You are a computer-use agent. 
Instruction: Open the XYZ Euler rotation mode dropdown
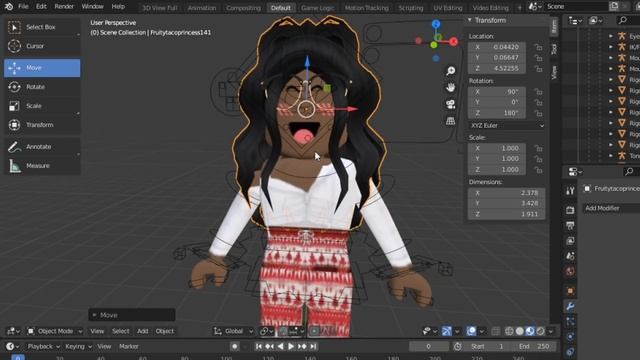[x=507, y=126]
